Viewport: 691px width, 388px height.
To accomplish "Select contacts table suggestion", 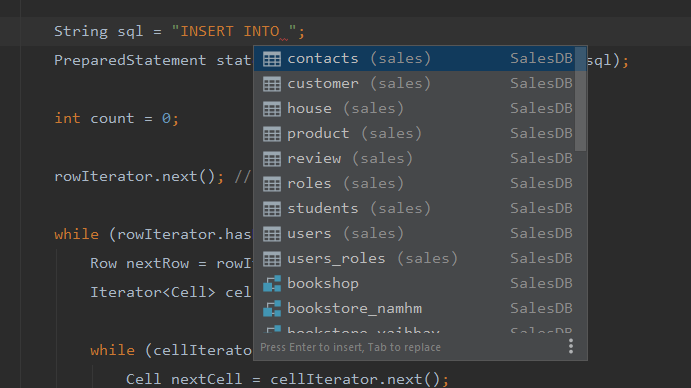I will click(x=414, y=59).
